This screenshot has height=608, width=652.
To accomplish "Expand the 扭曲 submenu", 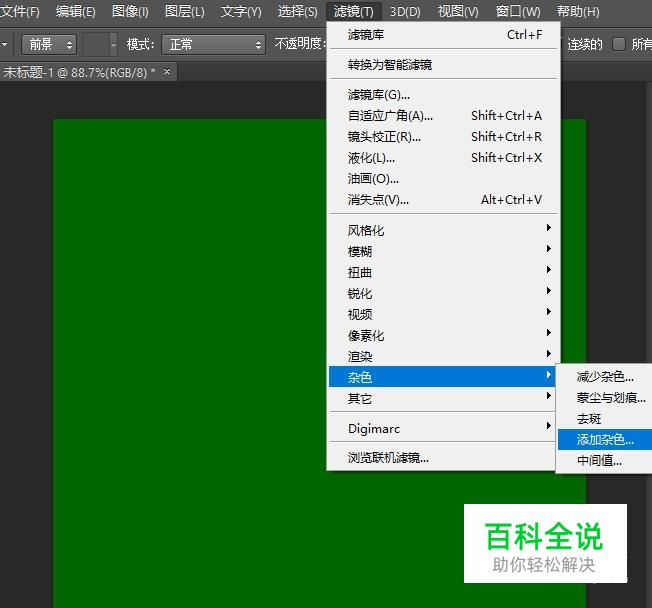I will click(x=444, y=272).
